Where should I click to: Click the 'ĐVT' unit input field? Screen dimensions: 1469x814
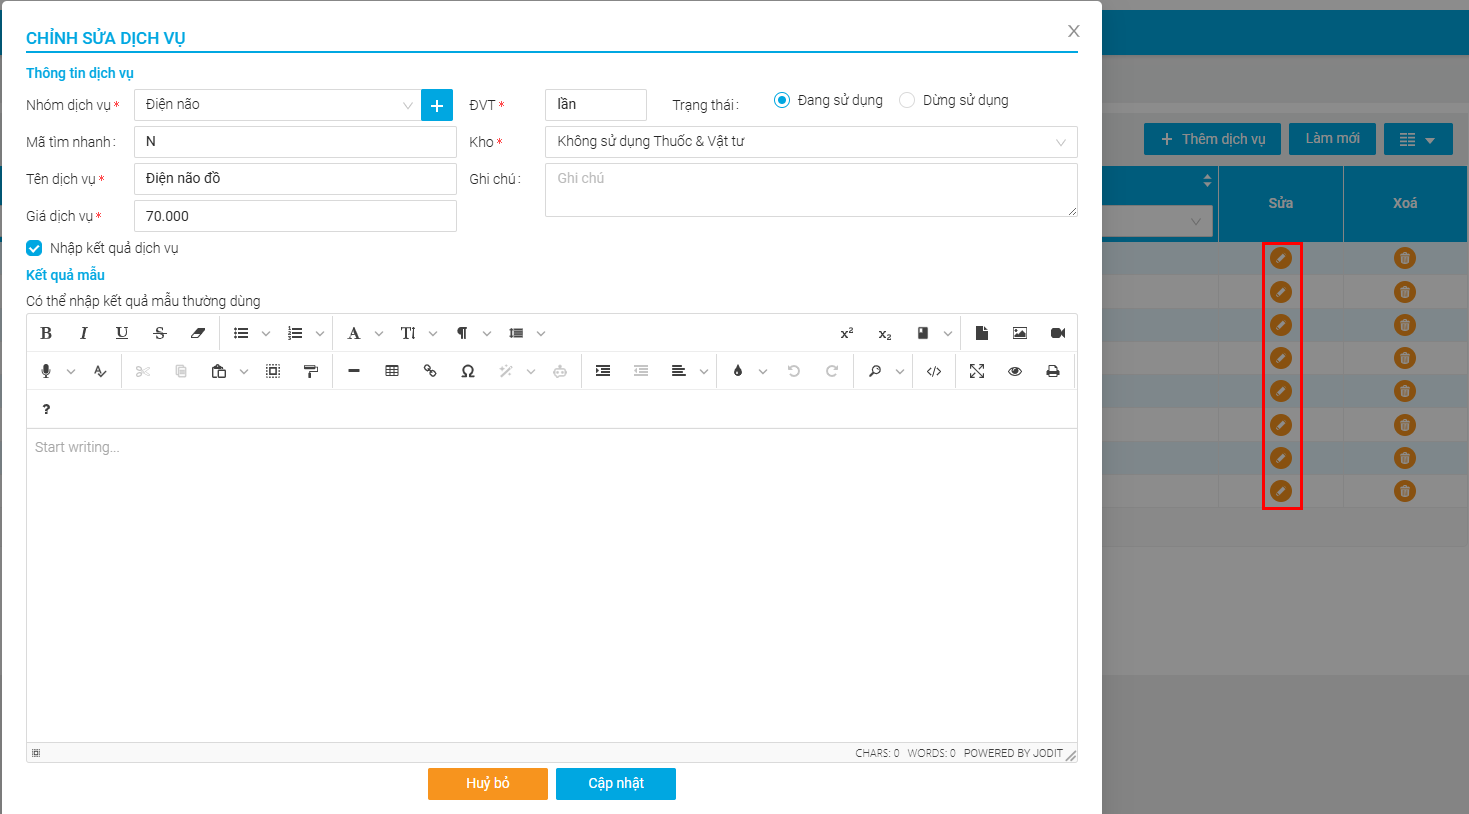596,105
